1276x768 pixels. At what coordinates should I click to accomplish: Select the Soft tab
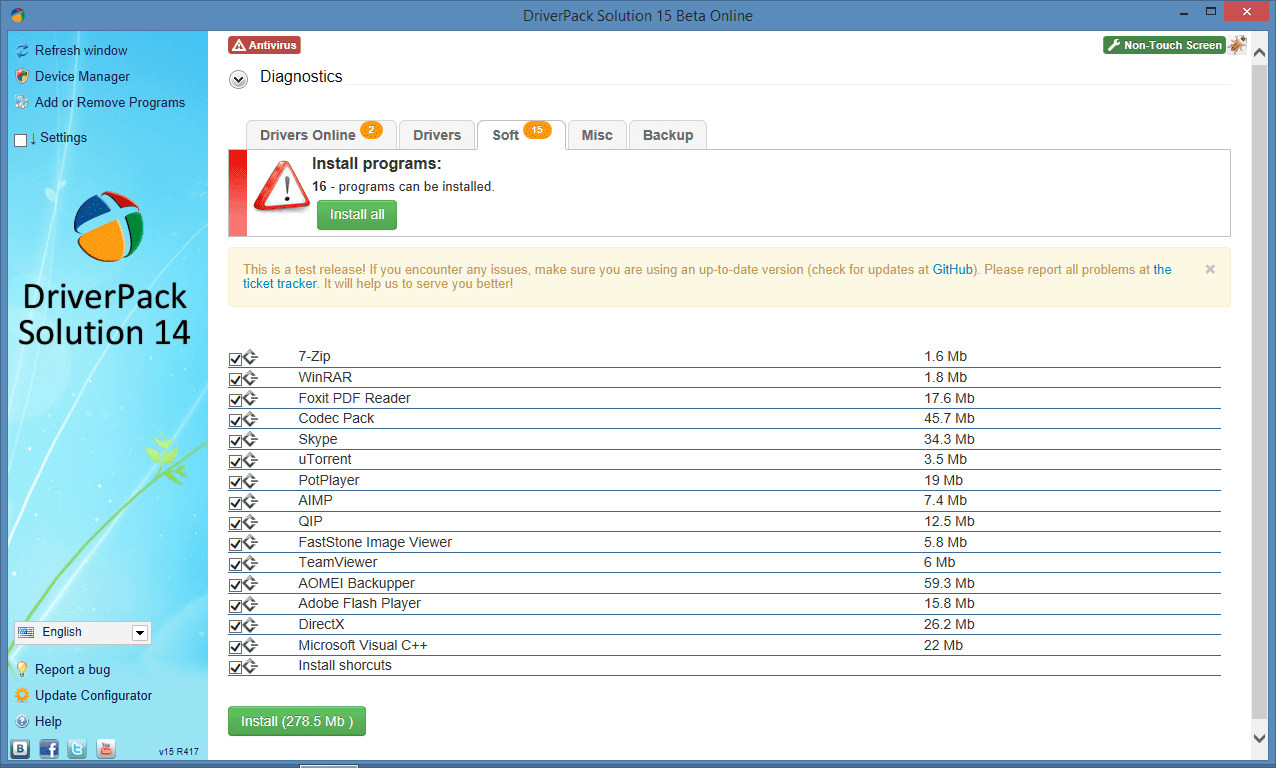[521, 135]
